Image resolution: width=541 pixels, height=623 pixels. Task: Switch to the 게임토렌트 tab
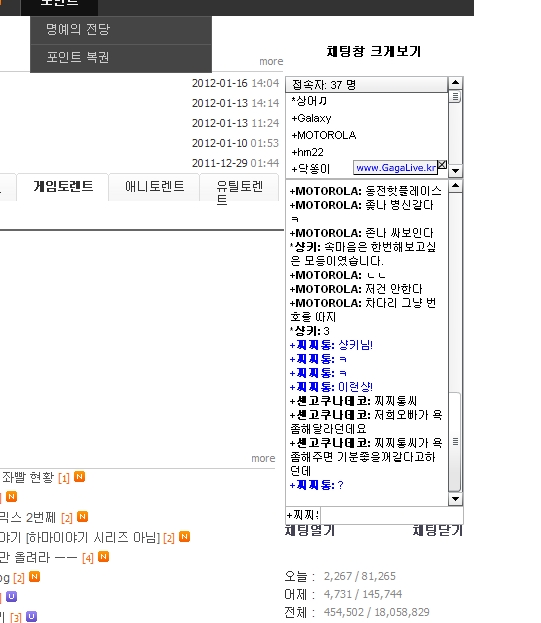[x=63, y=186]
